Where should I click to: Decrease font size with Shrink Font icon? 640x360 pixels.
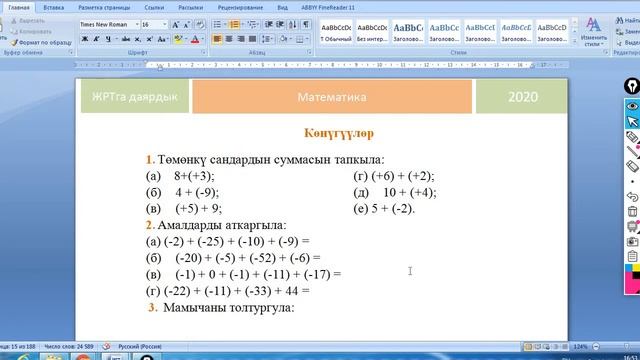tap(187, 24)
